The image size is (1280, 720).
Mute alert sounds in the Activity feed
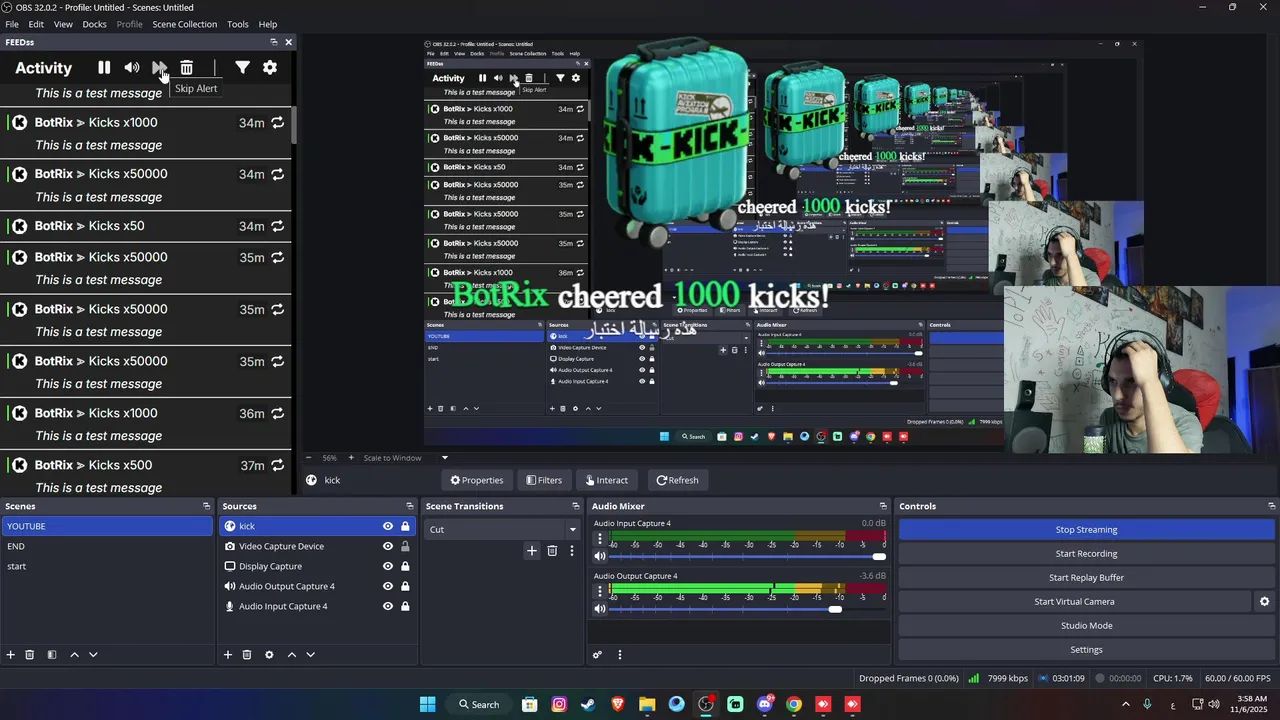(x=132, y=67)
